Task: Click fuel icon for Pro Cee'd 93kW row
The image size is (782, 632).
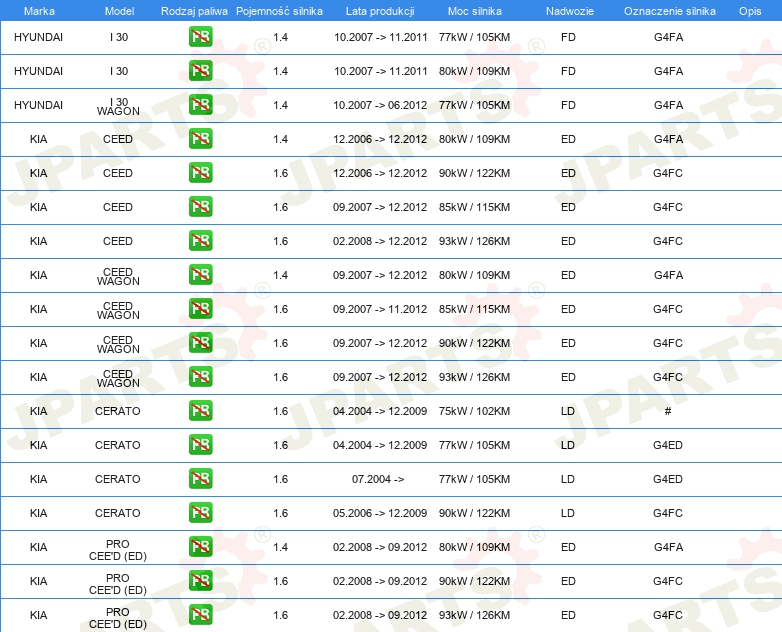Action: [x=200, y=615]
